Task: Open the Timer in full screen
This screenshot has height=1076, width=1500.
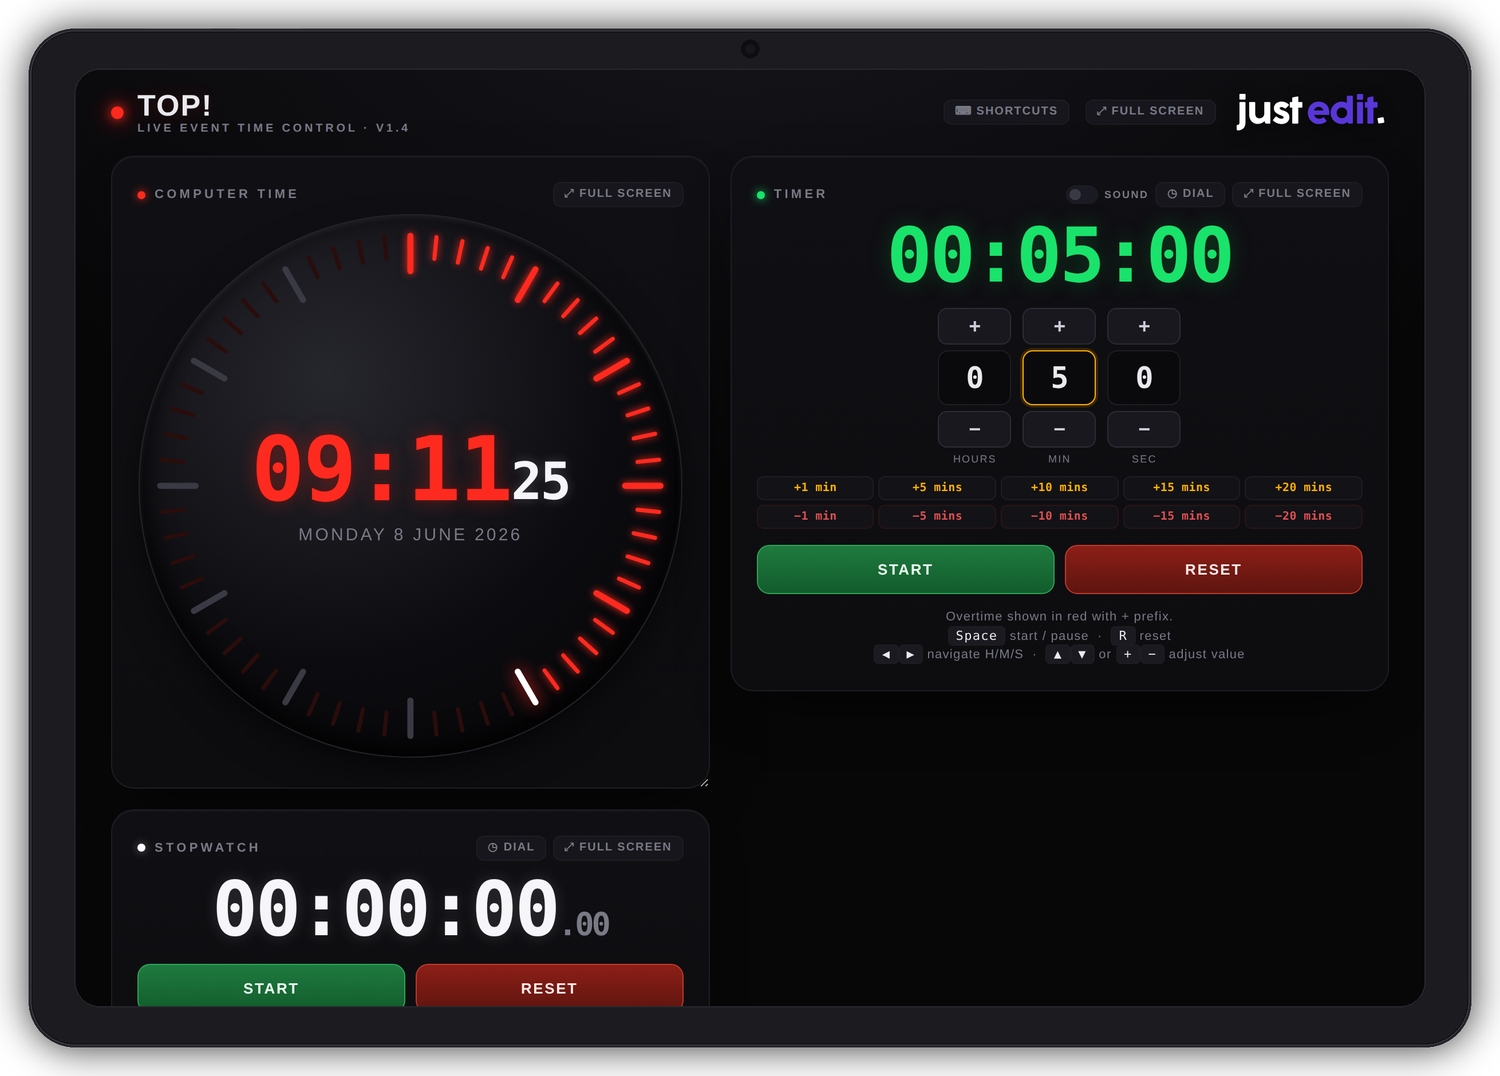Action: pyautogui.click(x=1297, y=193)
